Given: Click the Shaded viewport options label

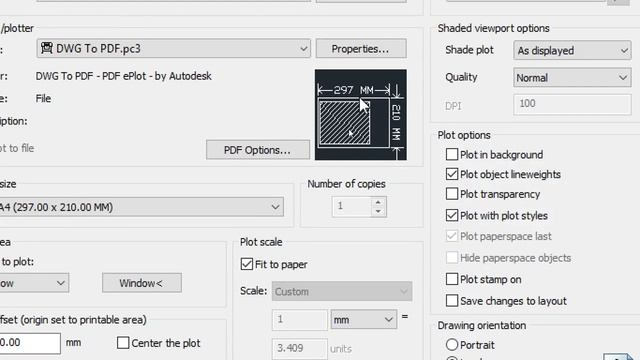Looking at the screenshot, I should (x=493, y=28).
